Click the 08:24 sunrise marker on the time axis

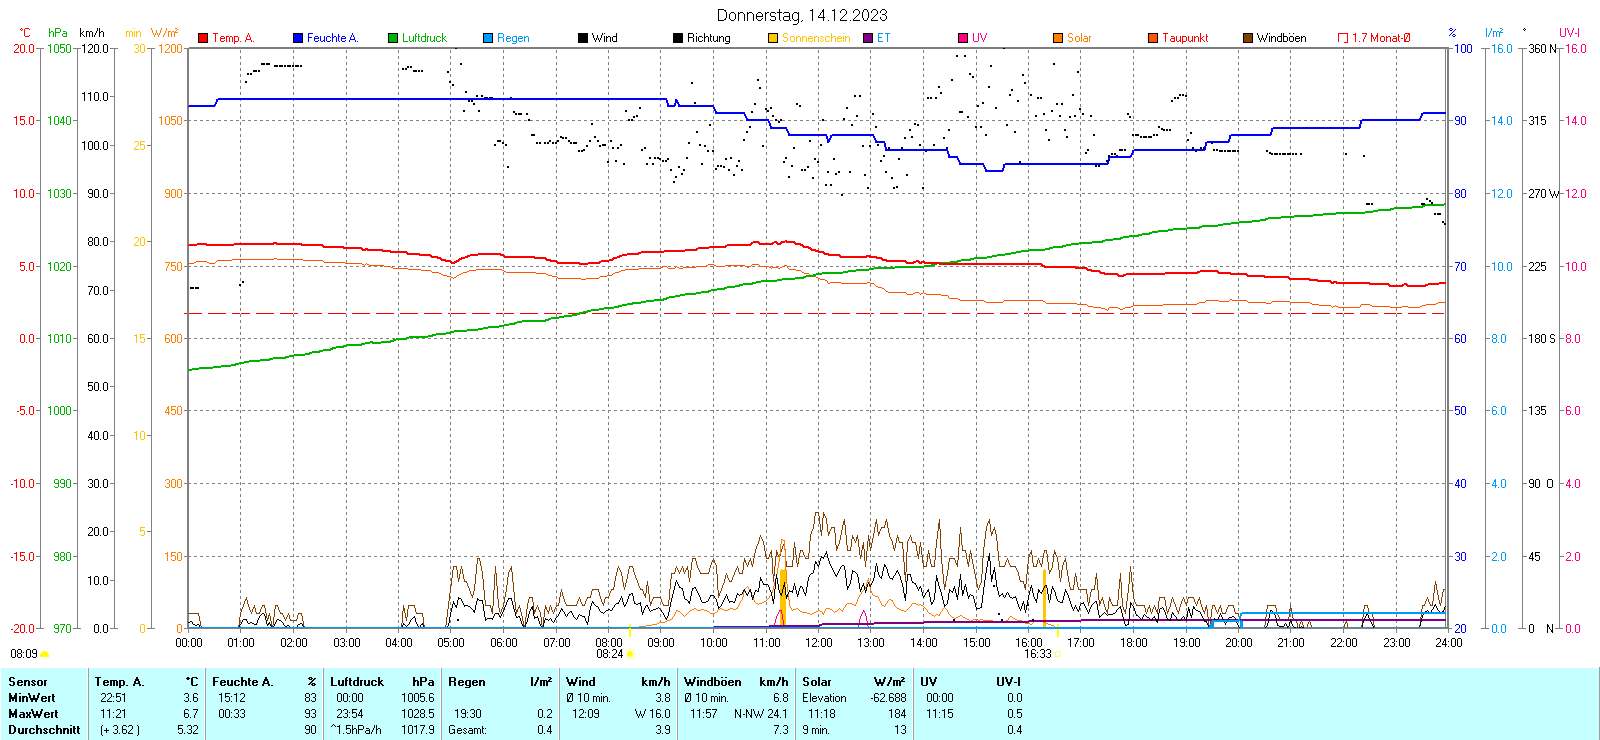[x=610, y=654]
